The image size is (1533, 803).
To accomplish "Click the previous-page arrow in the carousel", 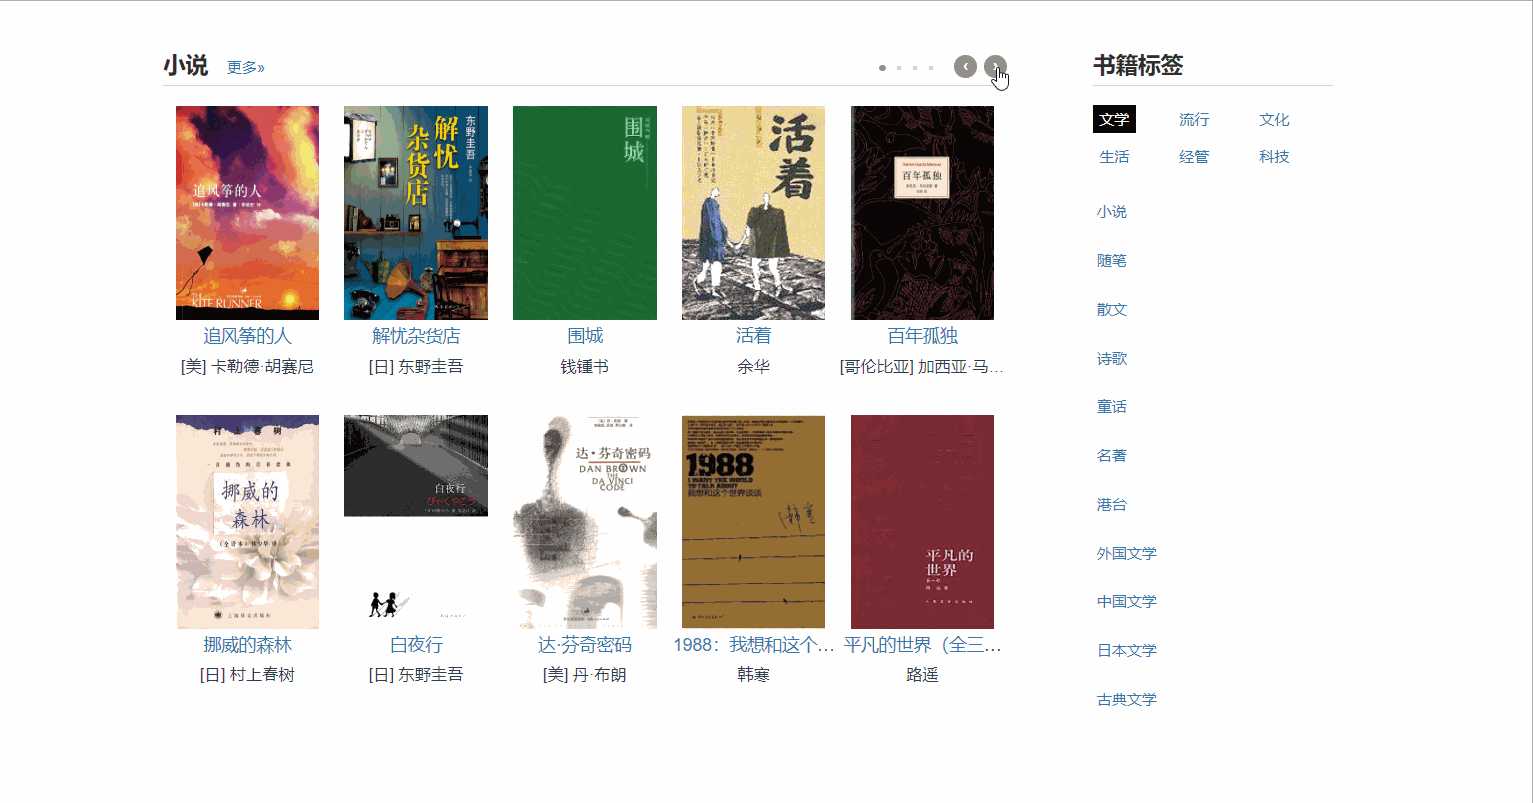I will [965, 66].
